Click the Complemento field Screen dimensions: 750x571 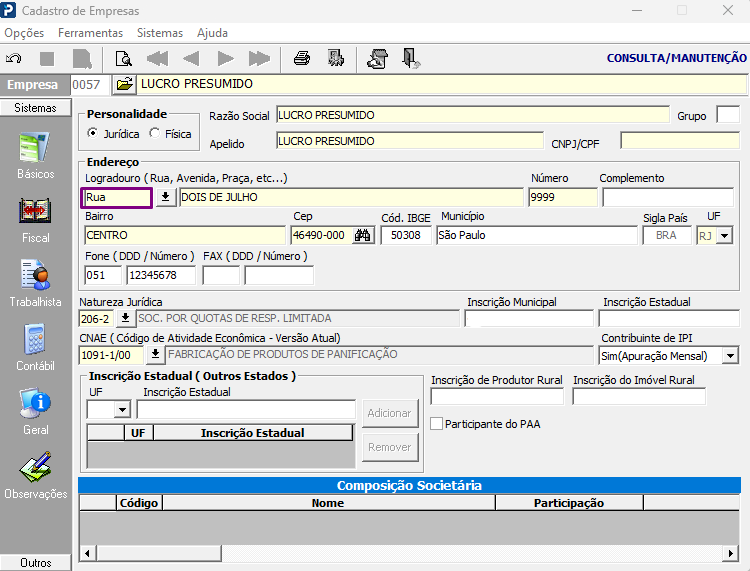(668, 197)
